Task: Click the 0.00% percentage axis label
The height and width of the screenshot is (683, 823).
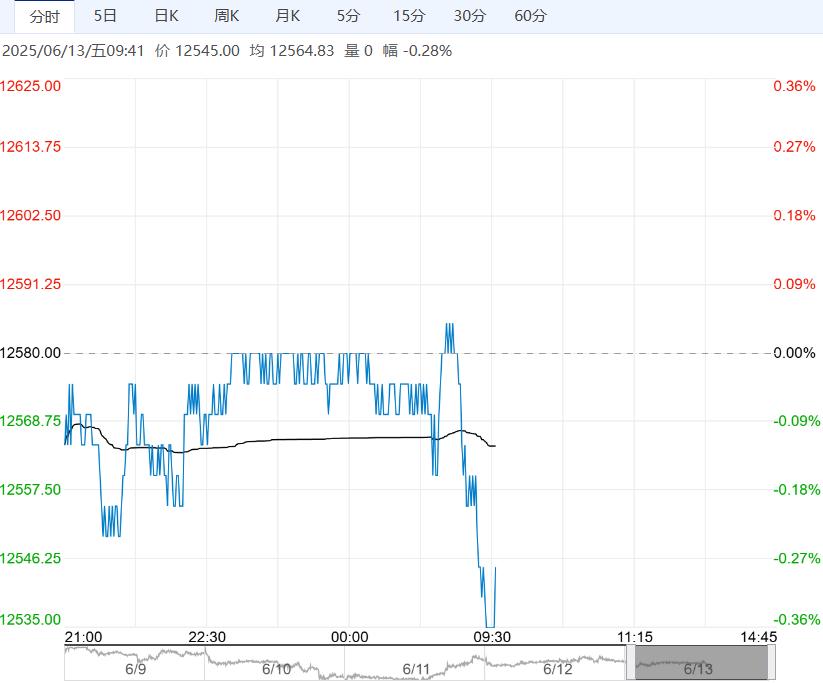Action: tap(794, 353)
